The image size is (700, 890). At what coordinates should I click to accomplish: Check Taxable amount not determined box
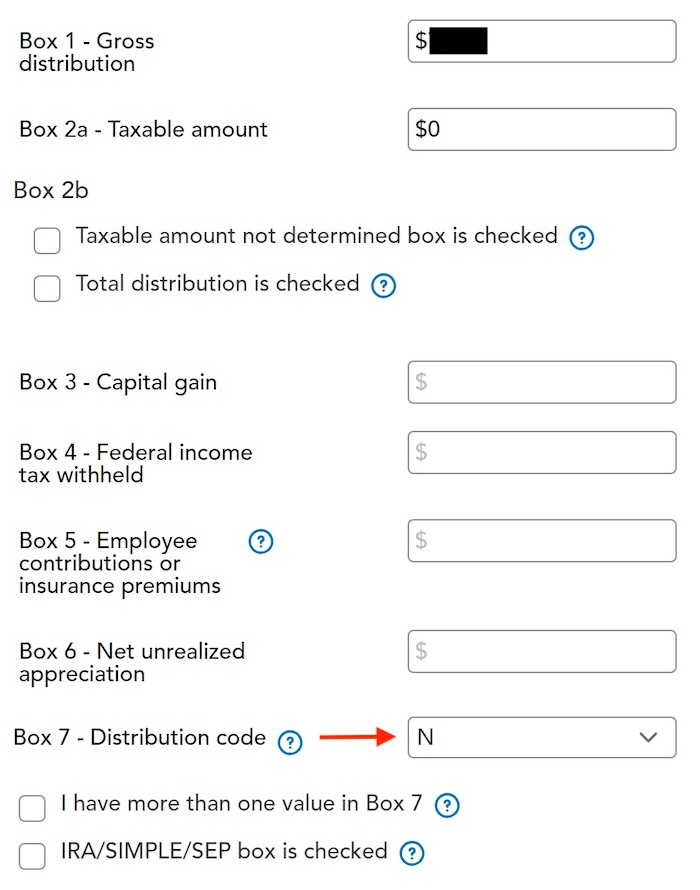point(47,241)
